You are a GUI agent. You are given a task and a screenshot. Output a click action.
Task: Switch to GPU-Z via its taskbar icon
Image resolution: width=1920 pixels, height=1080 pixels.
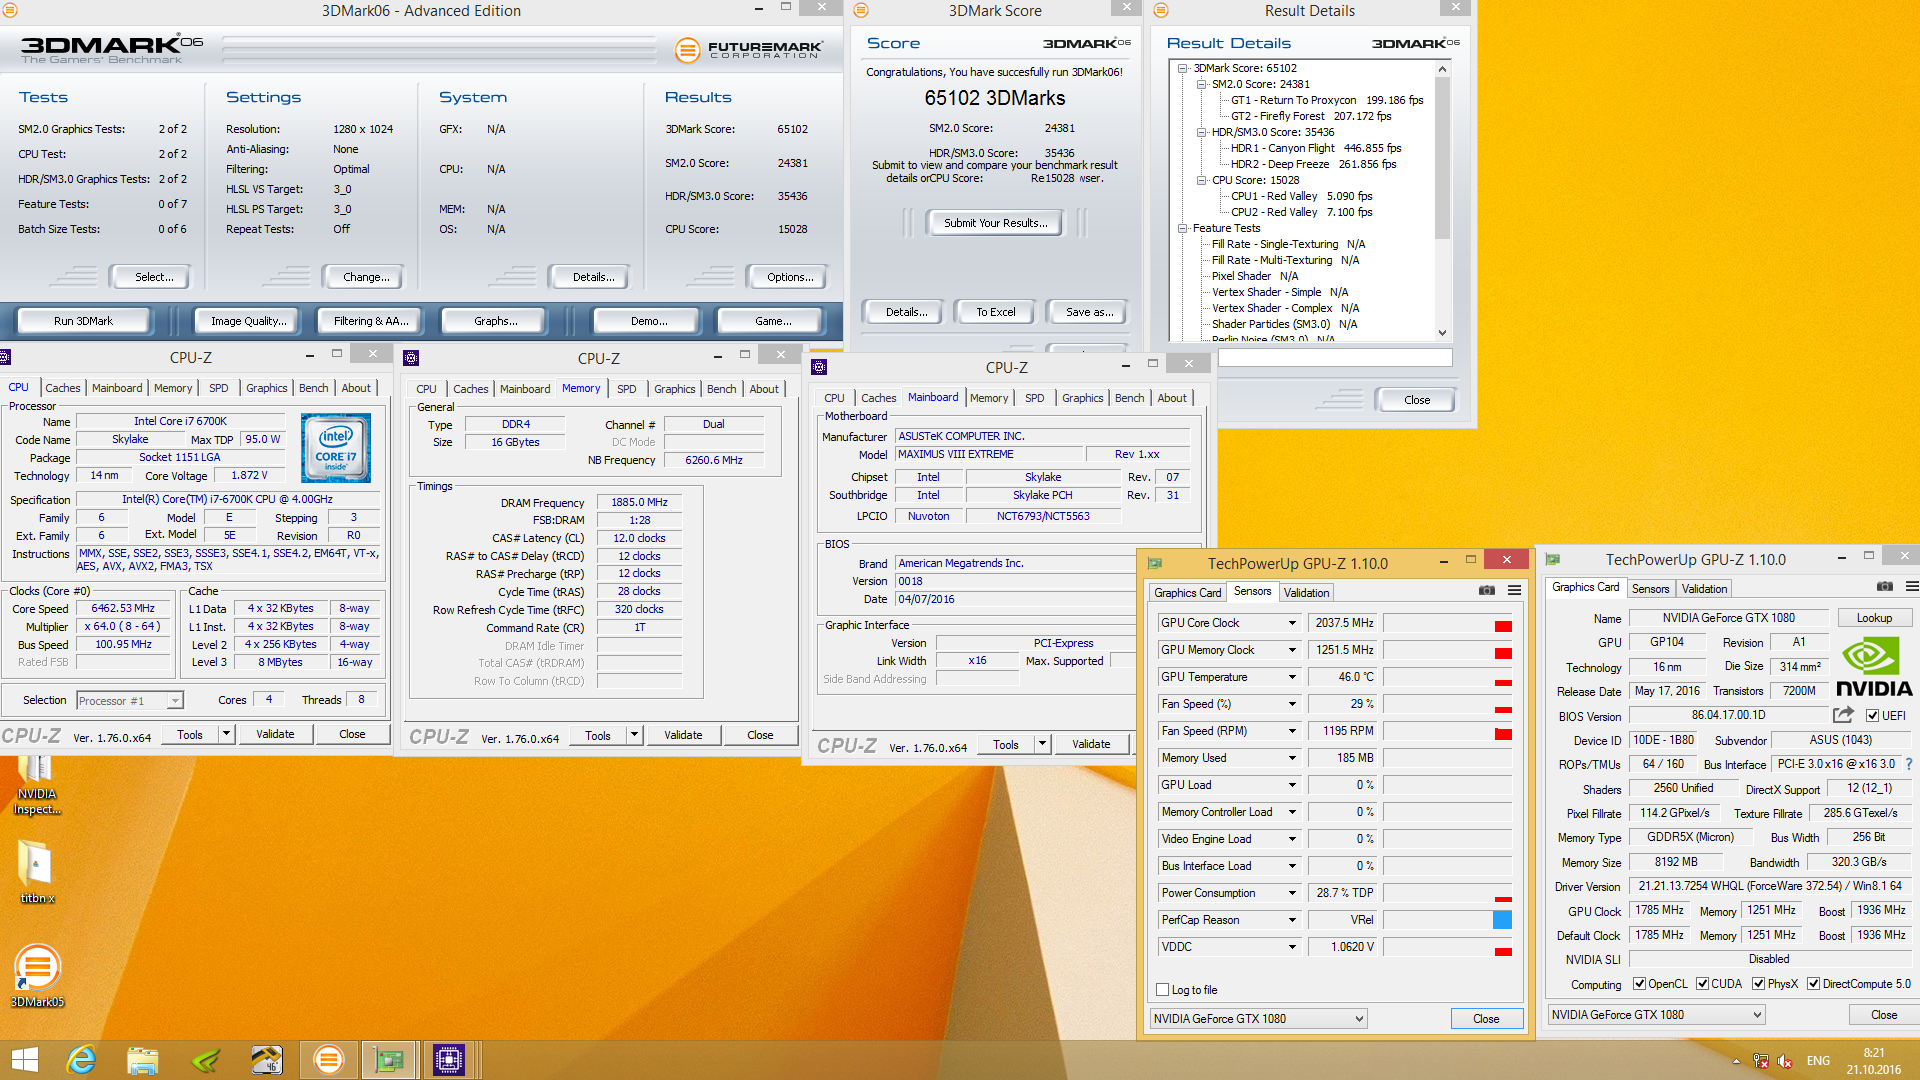click(x=389, y=1060)
